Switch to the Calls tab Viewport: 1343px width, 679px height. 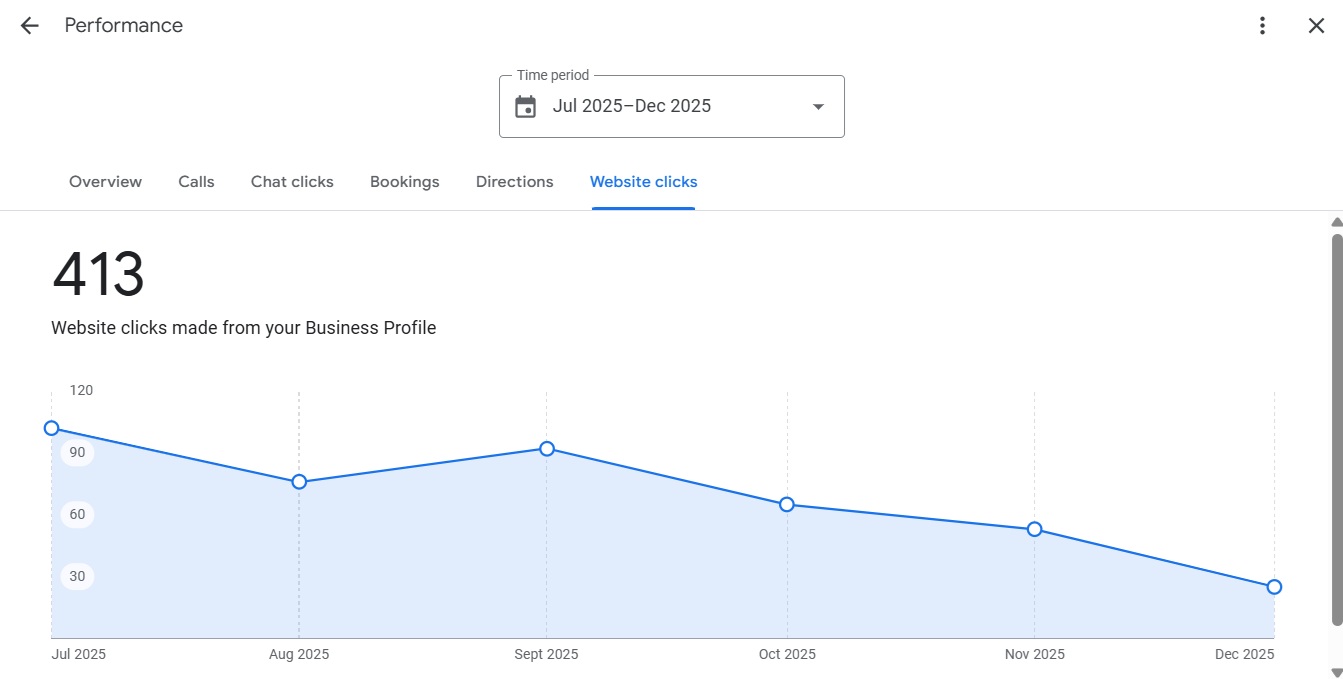pos(196,182)
